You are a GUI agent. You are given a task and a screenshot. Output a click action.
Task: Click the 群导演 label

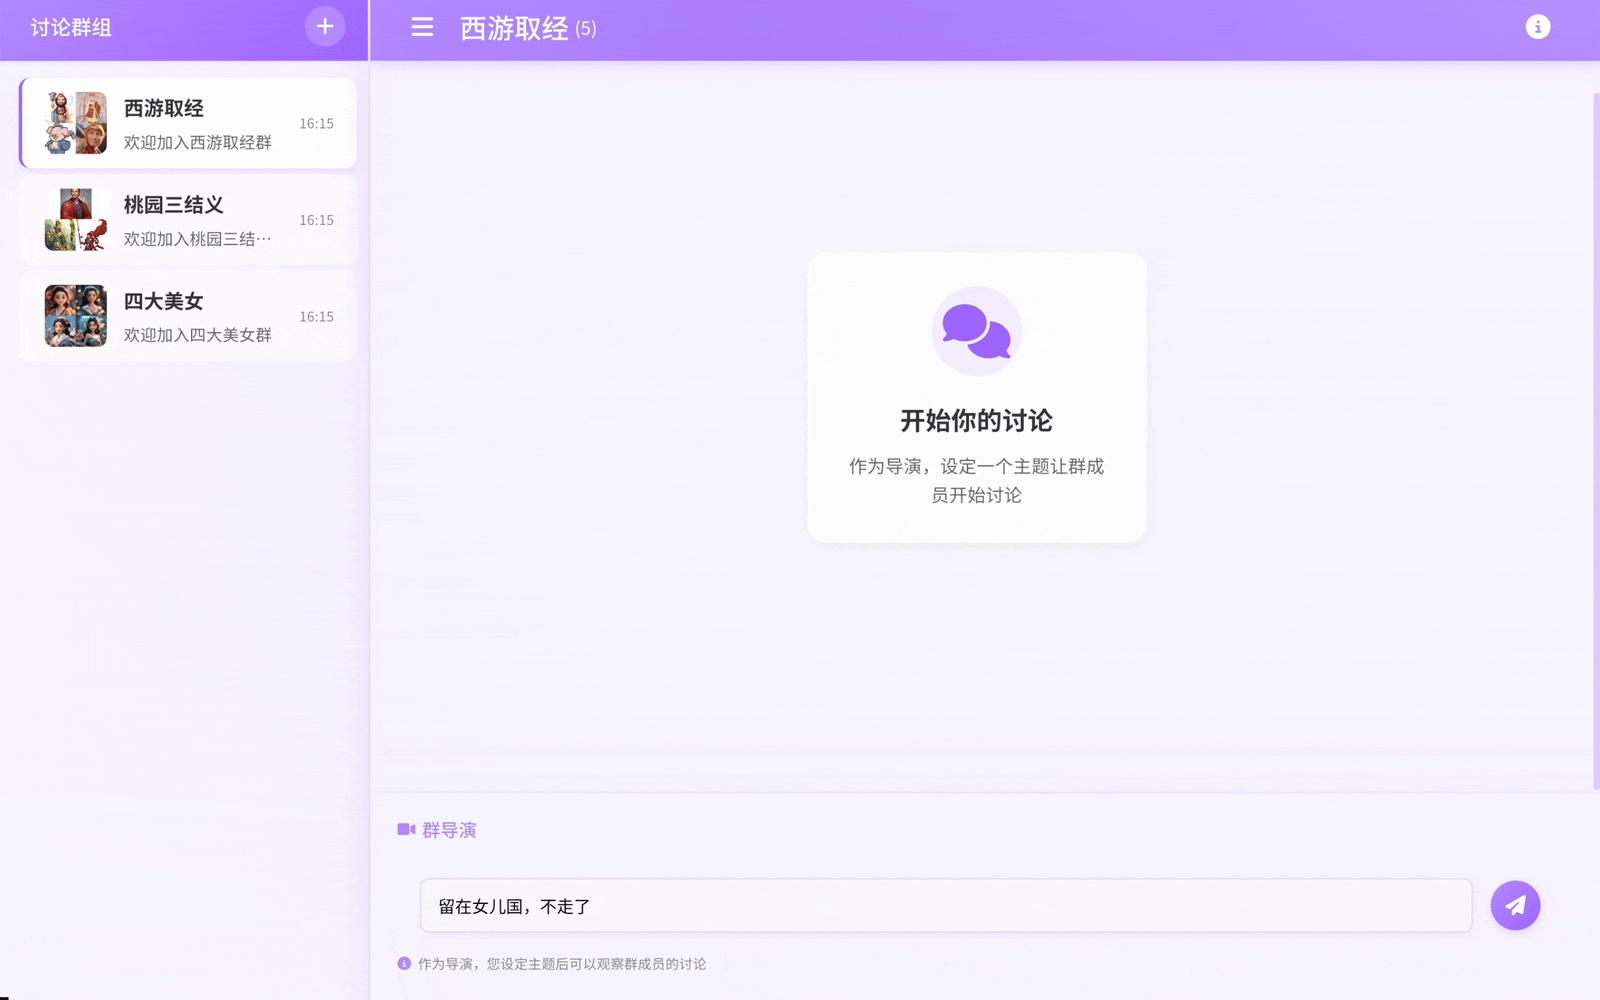coord(449,830)
